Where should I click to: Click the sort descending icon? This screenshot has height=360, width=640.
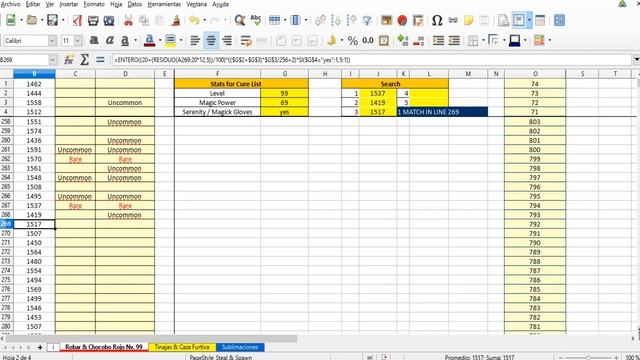(351, 20)
